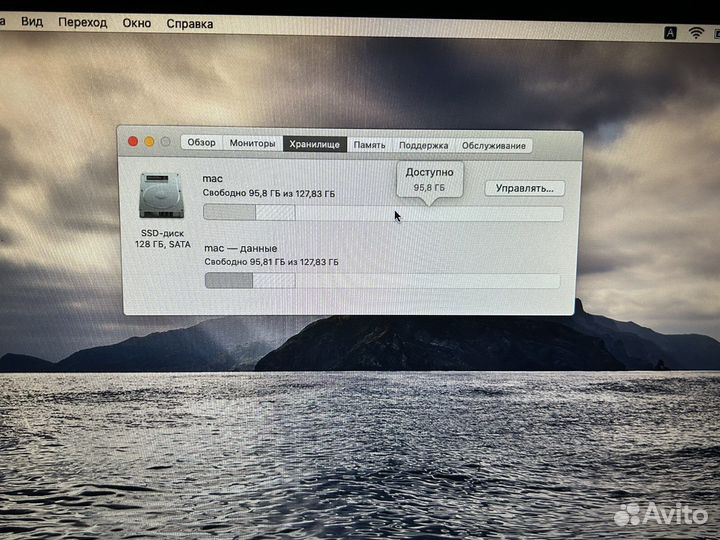Click the mac — данные storage bar

point(382,281)
